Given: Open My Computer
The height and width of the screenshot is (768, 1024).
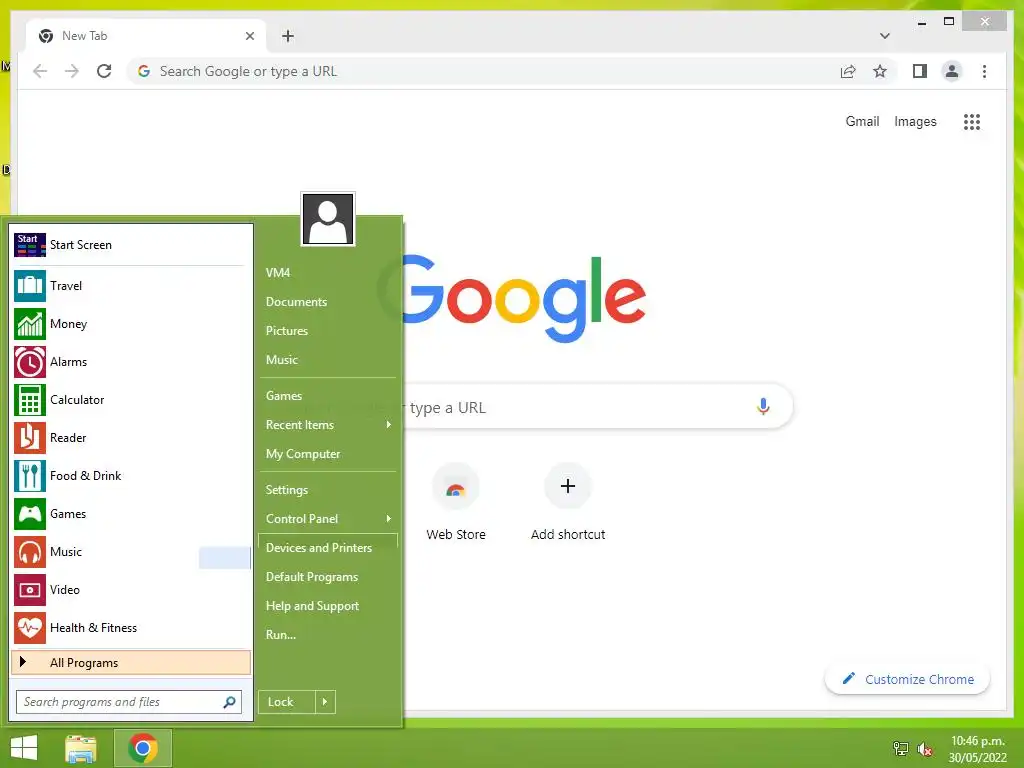Looking at the screenshot, I should tap(303, 454).
